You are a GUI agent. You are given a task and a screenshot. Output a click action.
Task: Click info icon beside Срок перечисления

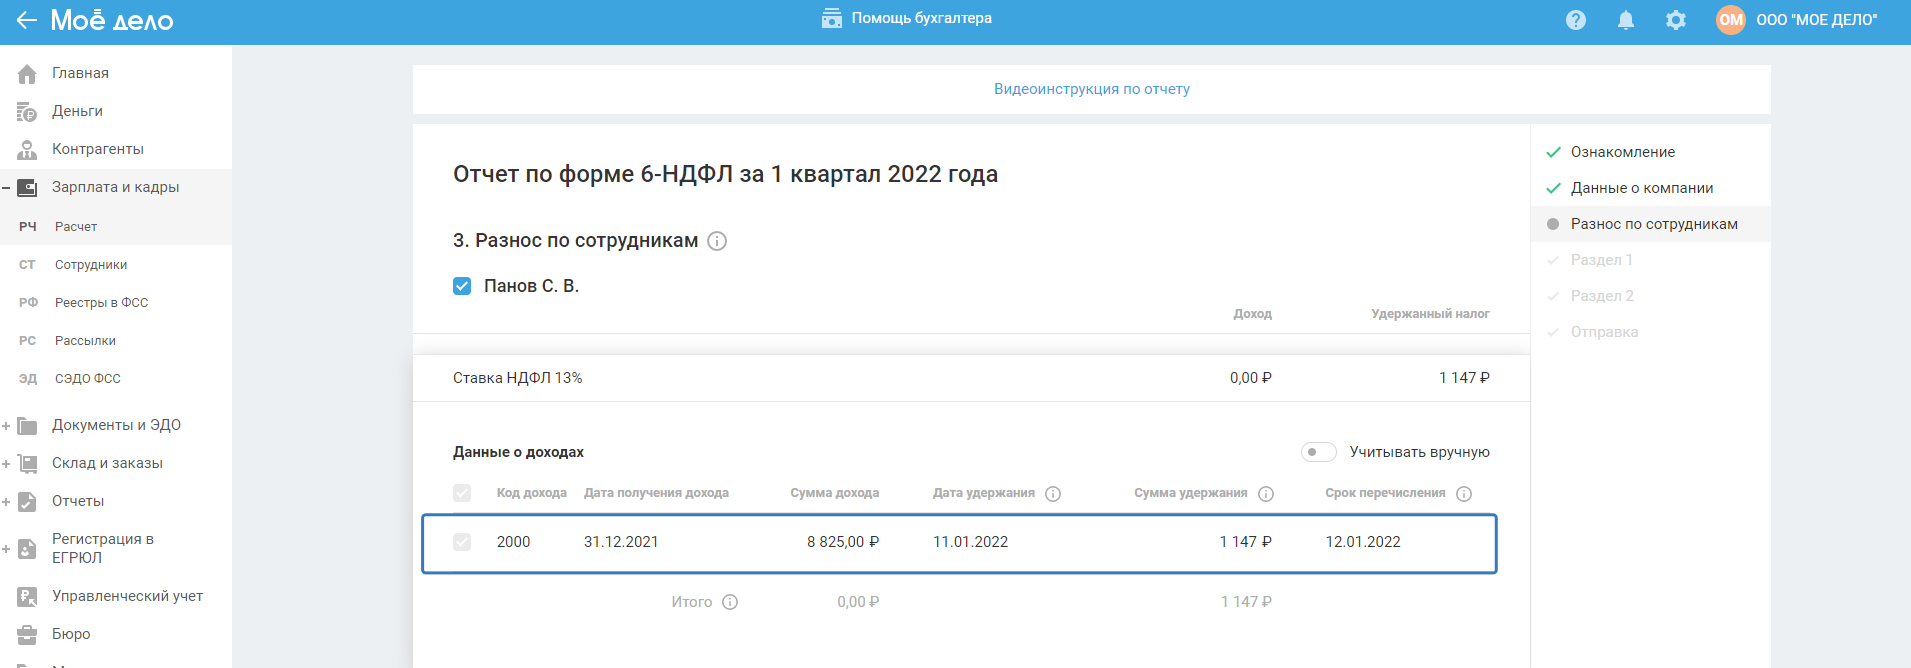(x=1464, y=494)
